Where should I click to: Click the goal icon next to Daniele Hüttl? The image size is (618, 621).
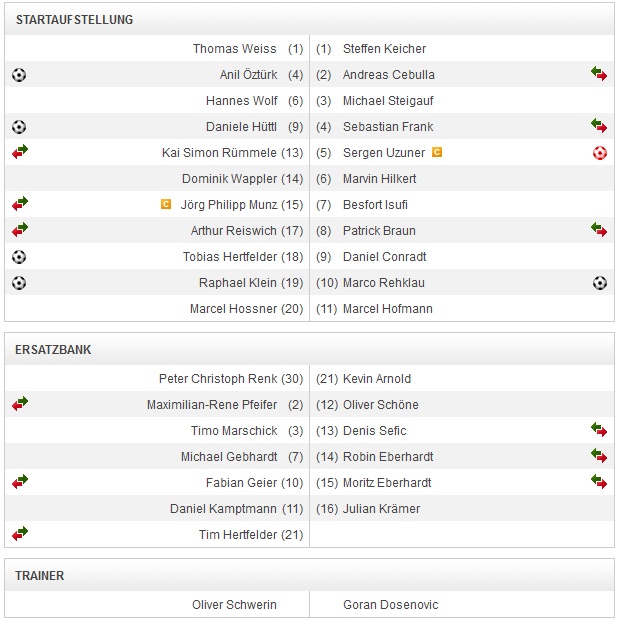[x=19, y=127]
